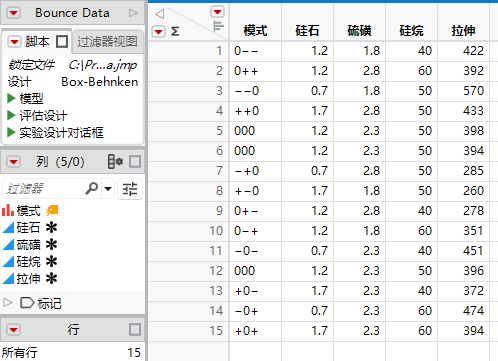
Task: Open the columns red triangle menu in table corner
Action: (218, 12)
